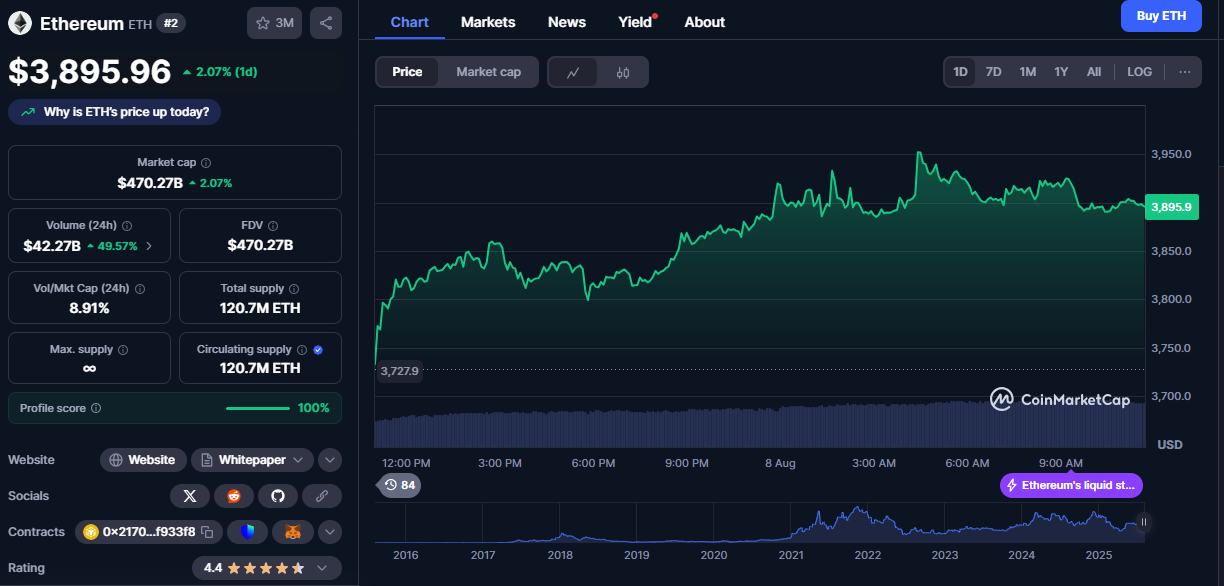Screen dimensions: 1224x586
Task: Click the $3,895.96 price heading
Action: point(90,71)
